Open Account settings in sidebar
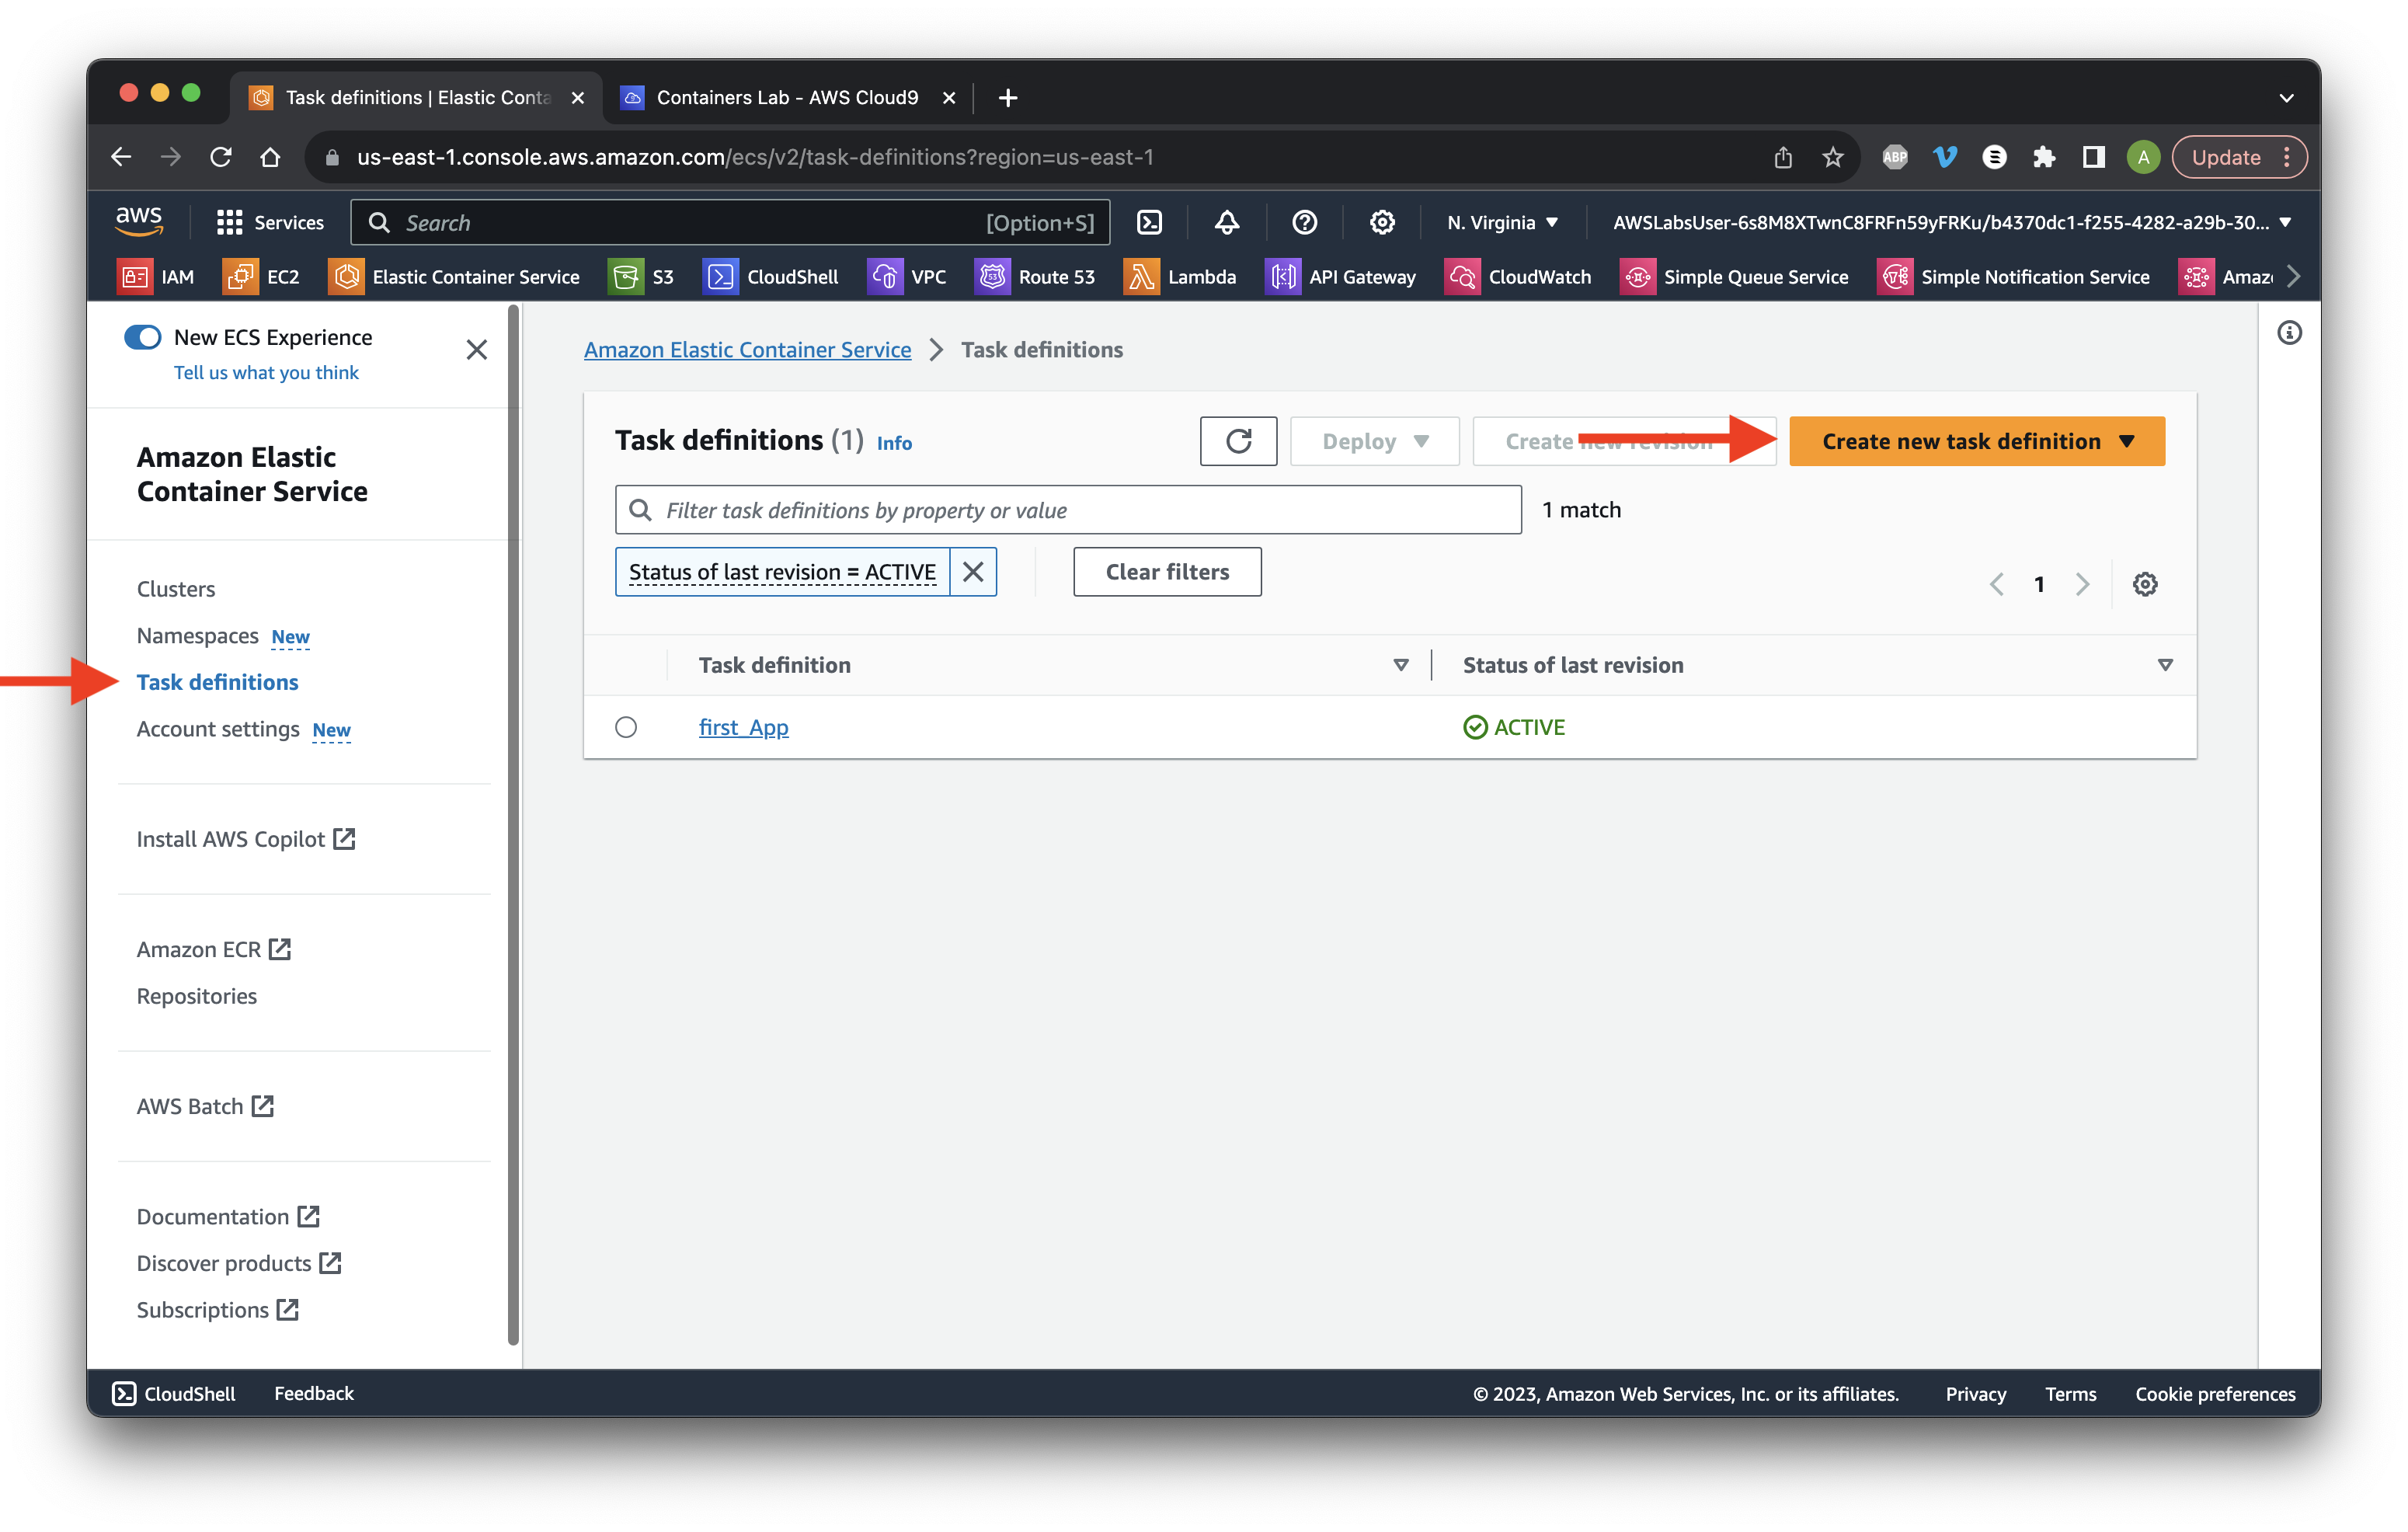Image resolution: width=2408 pixels, height=1532 pixels. pos(218,729)
